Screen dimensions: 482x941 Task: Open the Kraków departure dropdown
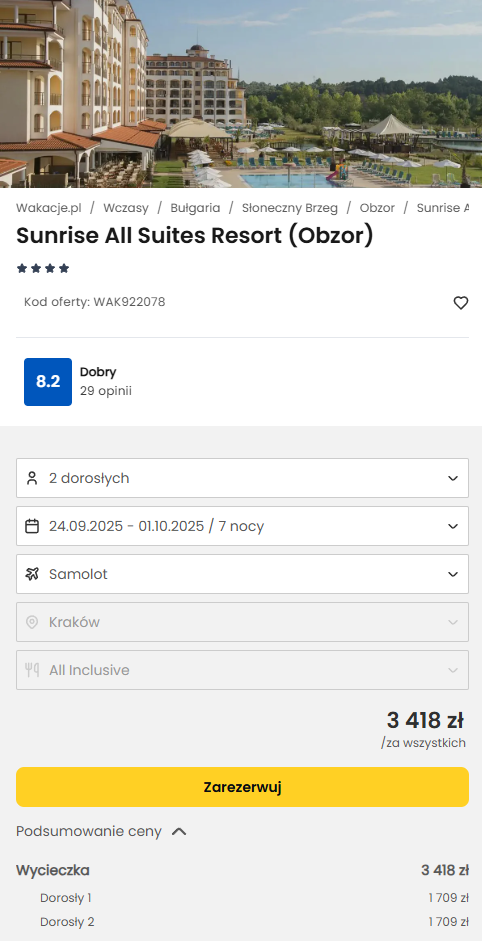[243, 622]
